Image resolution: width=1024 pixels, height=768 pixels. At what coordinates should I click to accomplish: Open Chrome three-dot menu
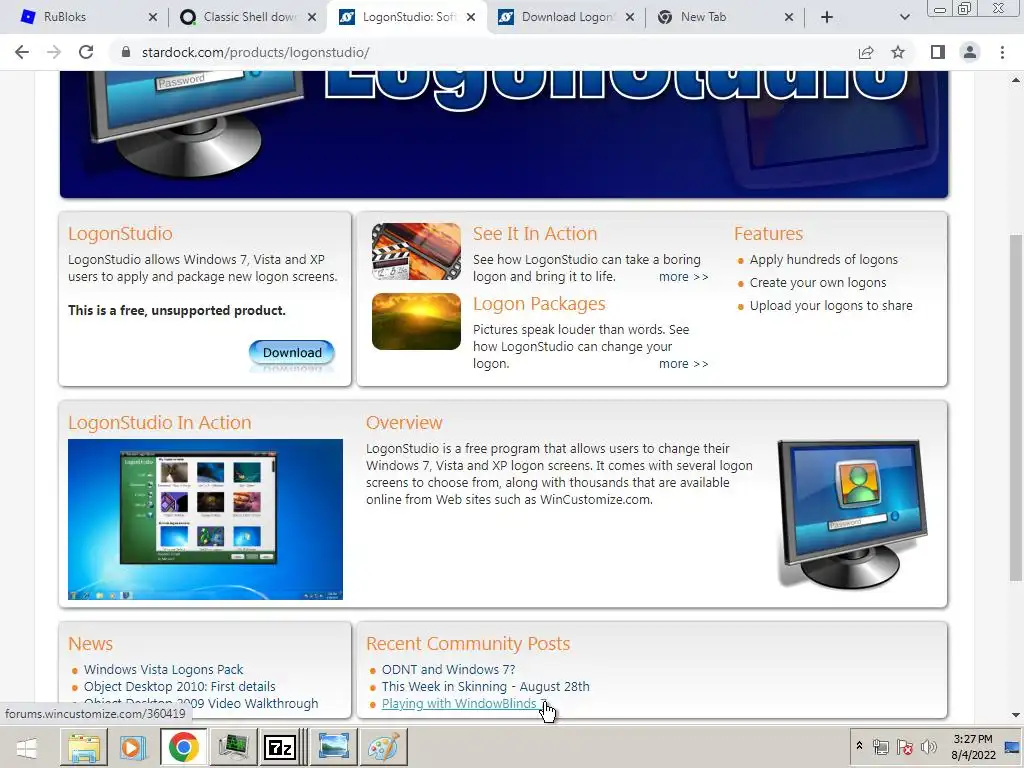coord(1002,52)
